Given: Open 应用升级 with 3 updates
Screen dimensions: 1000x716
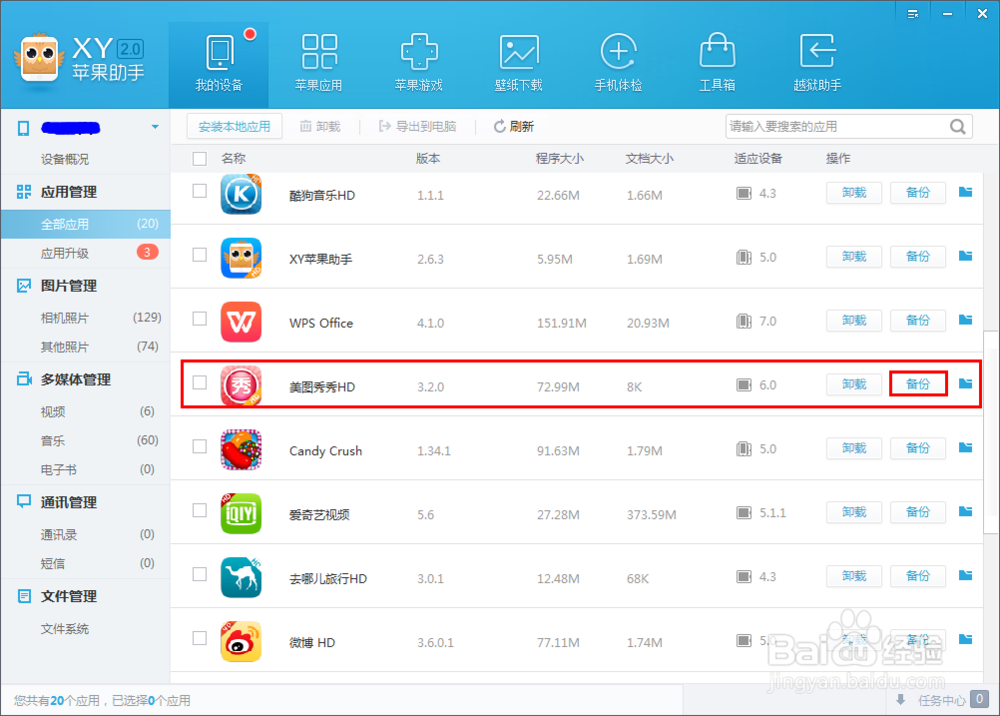Looking at the screenshot, I should pos(85,253).
